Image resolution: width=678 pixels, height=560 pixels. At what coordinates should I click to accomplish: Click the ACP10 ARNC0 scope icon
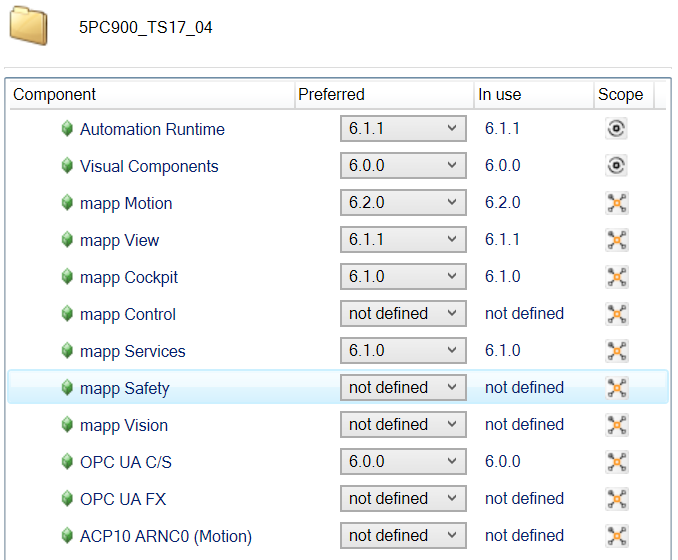point(617,536)
